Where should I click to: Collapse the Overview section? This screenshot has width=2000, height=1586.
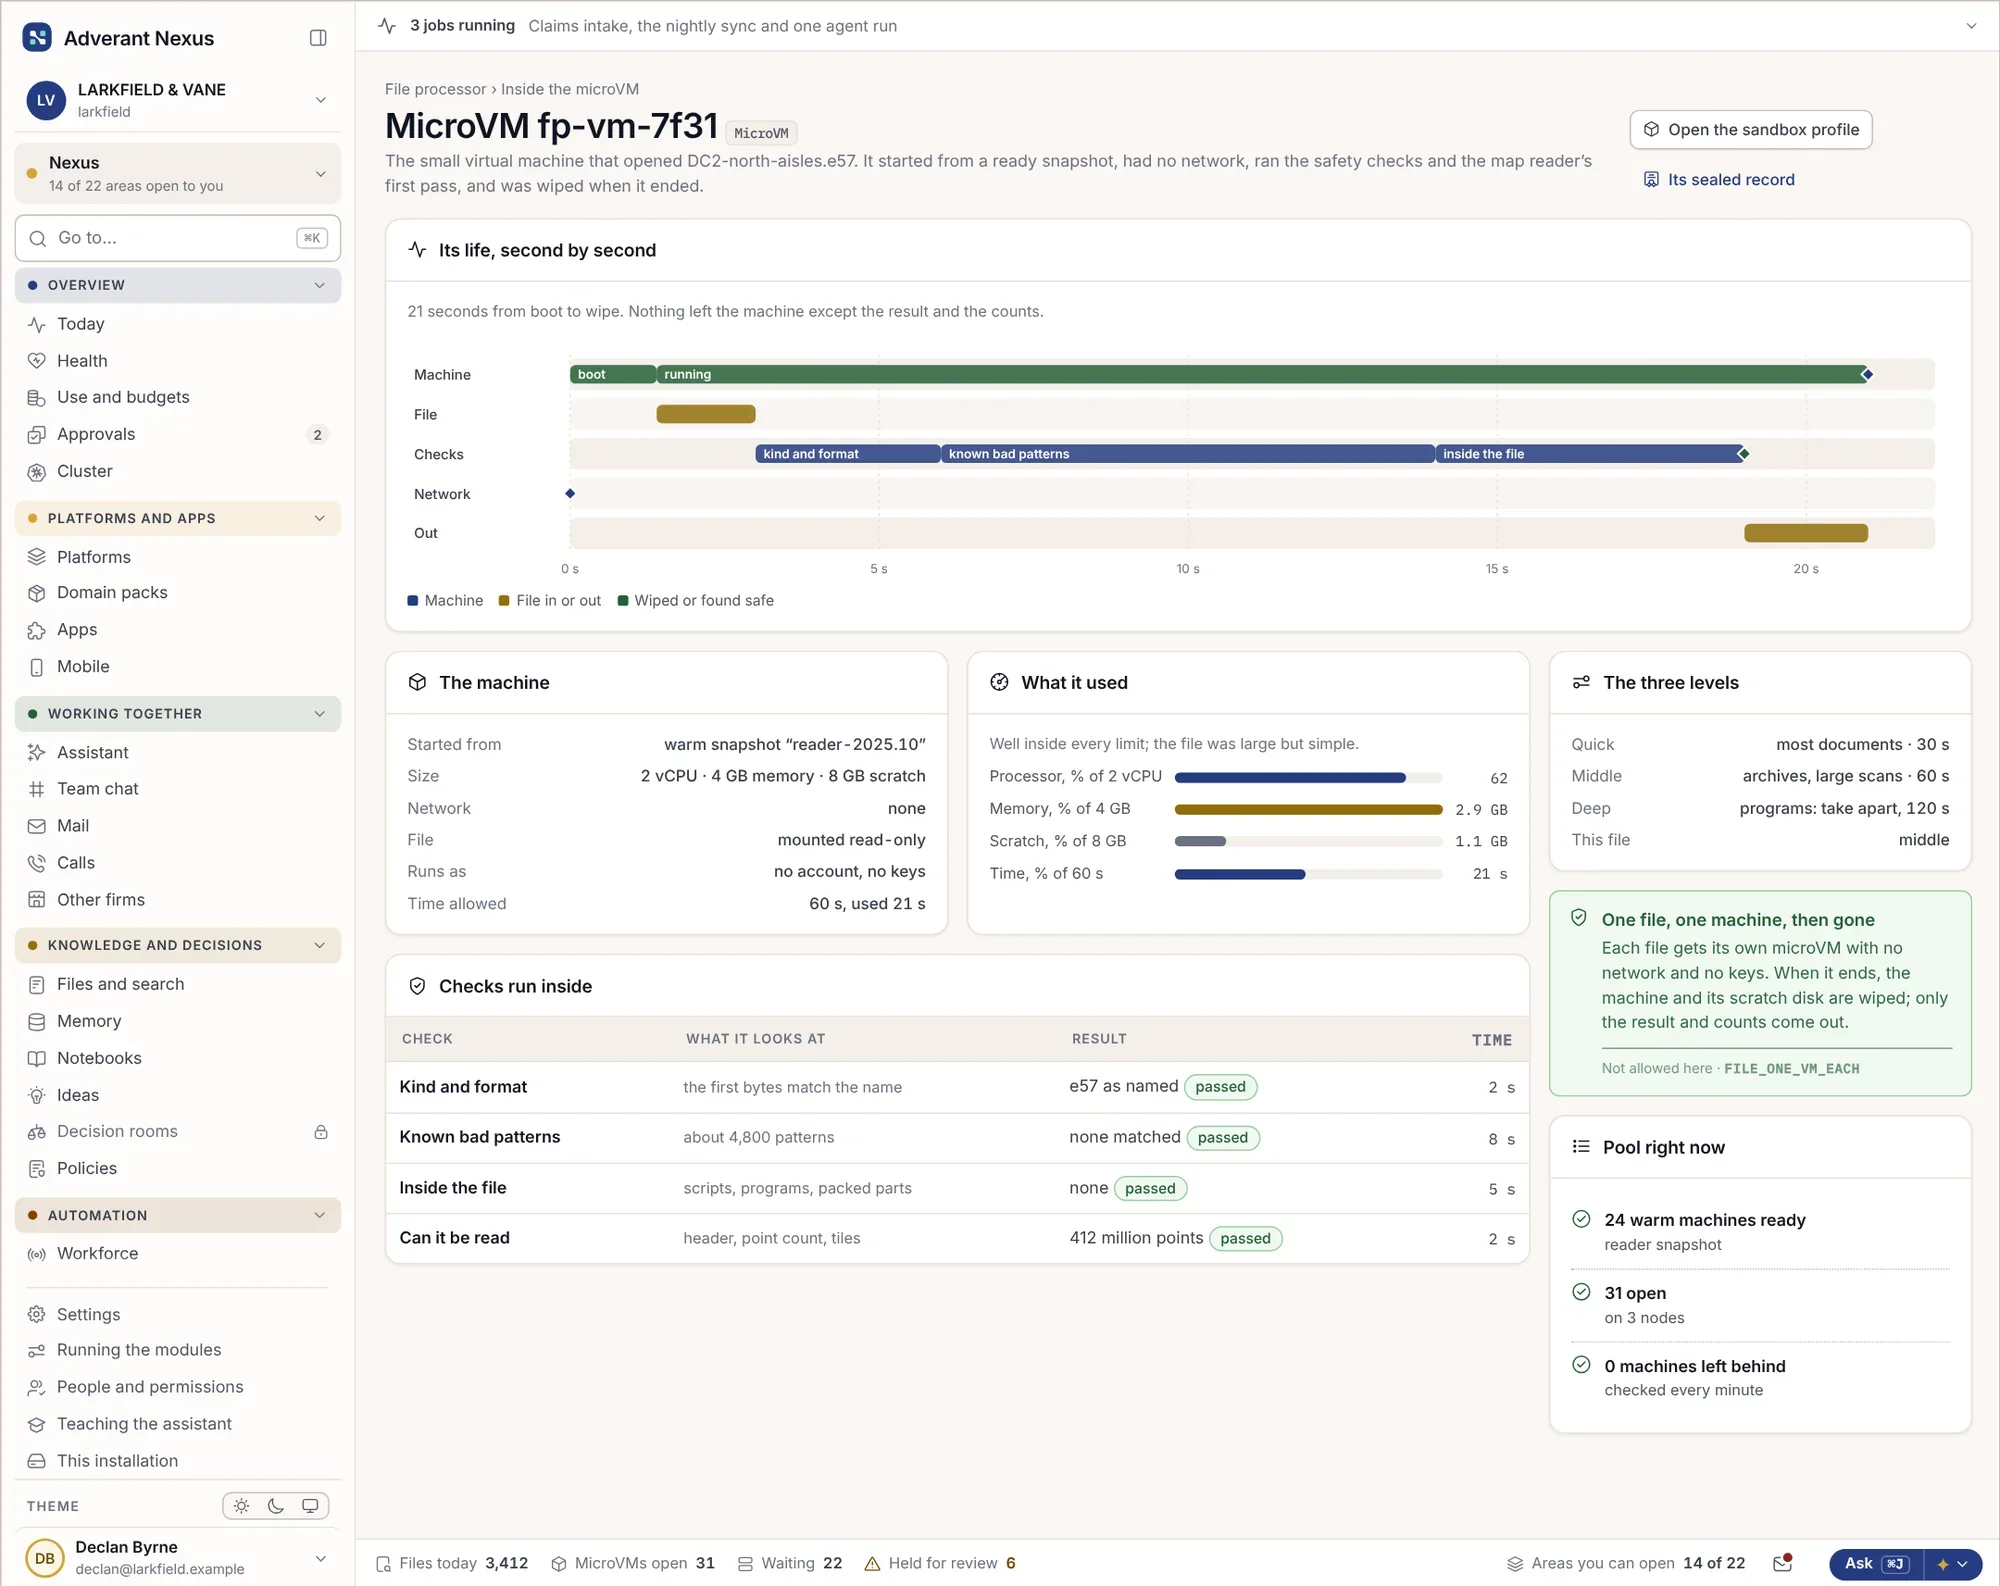178,285
